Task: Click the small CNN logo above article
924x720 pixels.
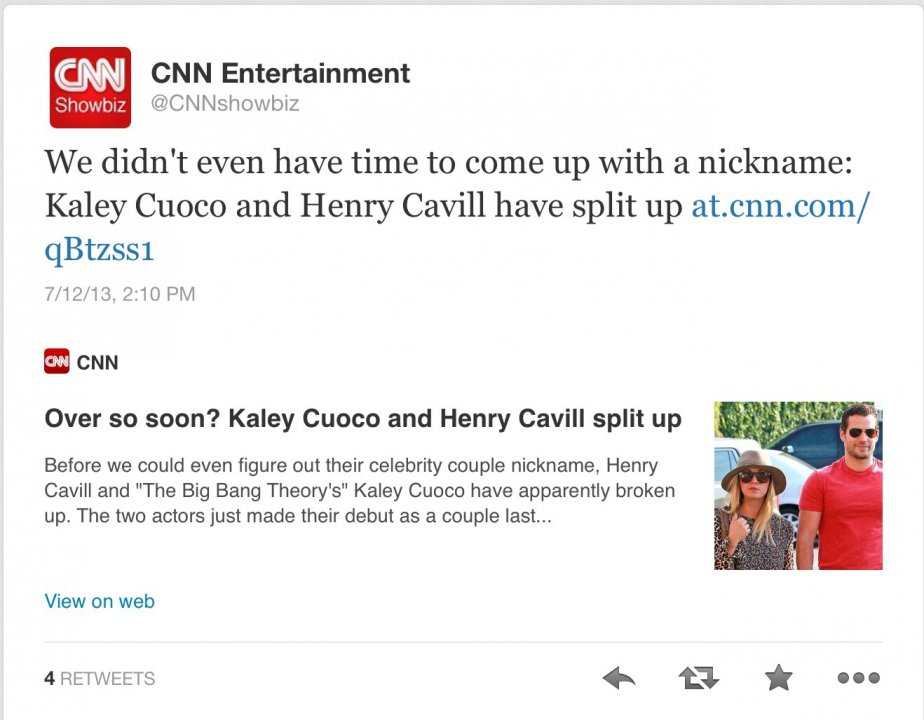Action: pyautogui.click(x=57, y=361)
